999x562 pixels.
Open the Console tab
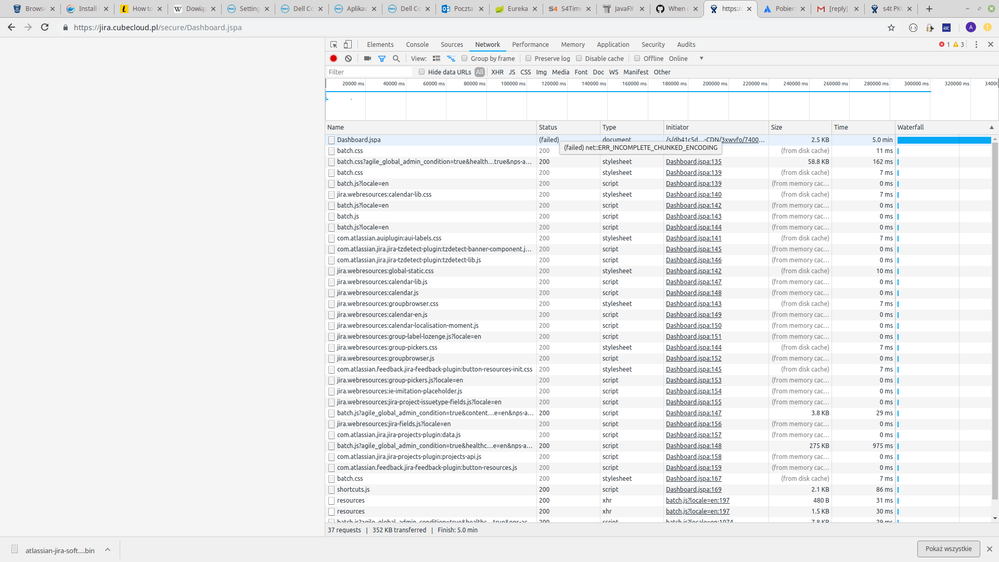coord(417,45)
